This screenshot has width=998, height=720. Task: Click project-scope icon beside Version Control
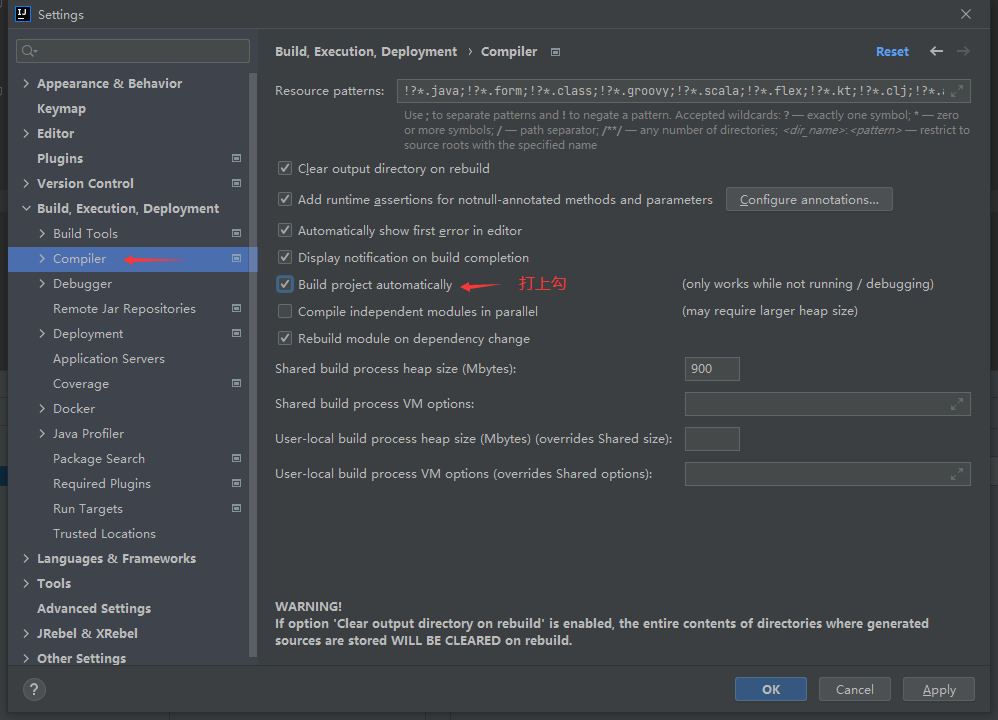coord(236,183)
